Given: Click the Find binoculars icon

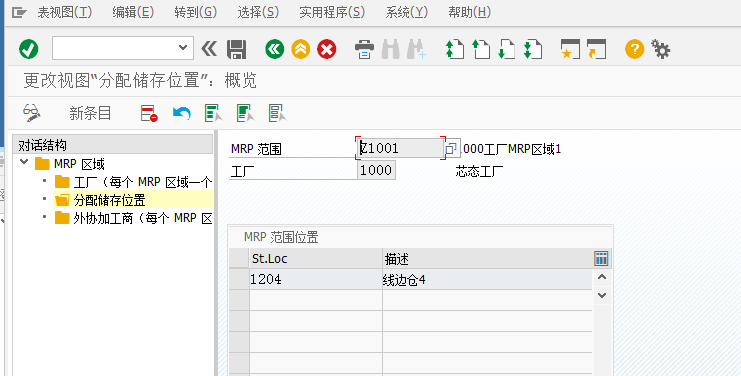Looking at the screenshot, I should pyautogui.click(x=390, y=49).
